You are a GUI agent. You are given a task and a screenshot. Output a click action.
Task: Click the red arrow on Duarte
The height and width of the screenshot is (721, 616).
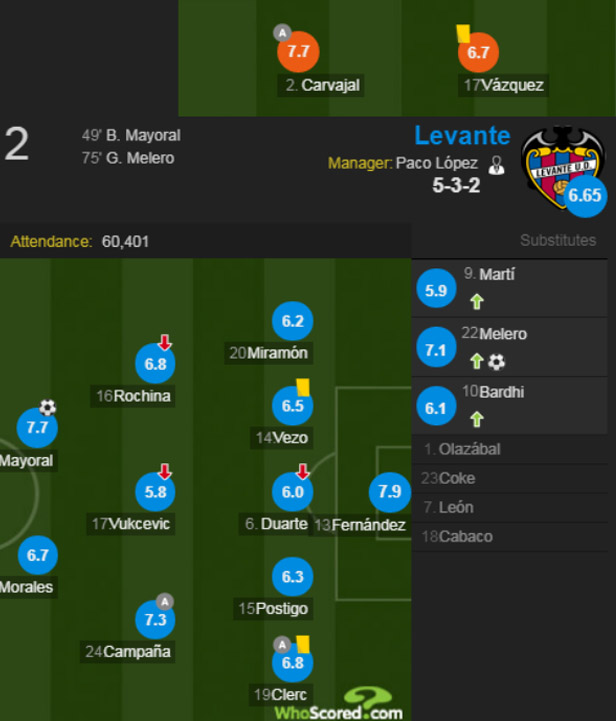(x=302, y=471)
